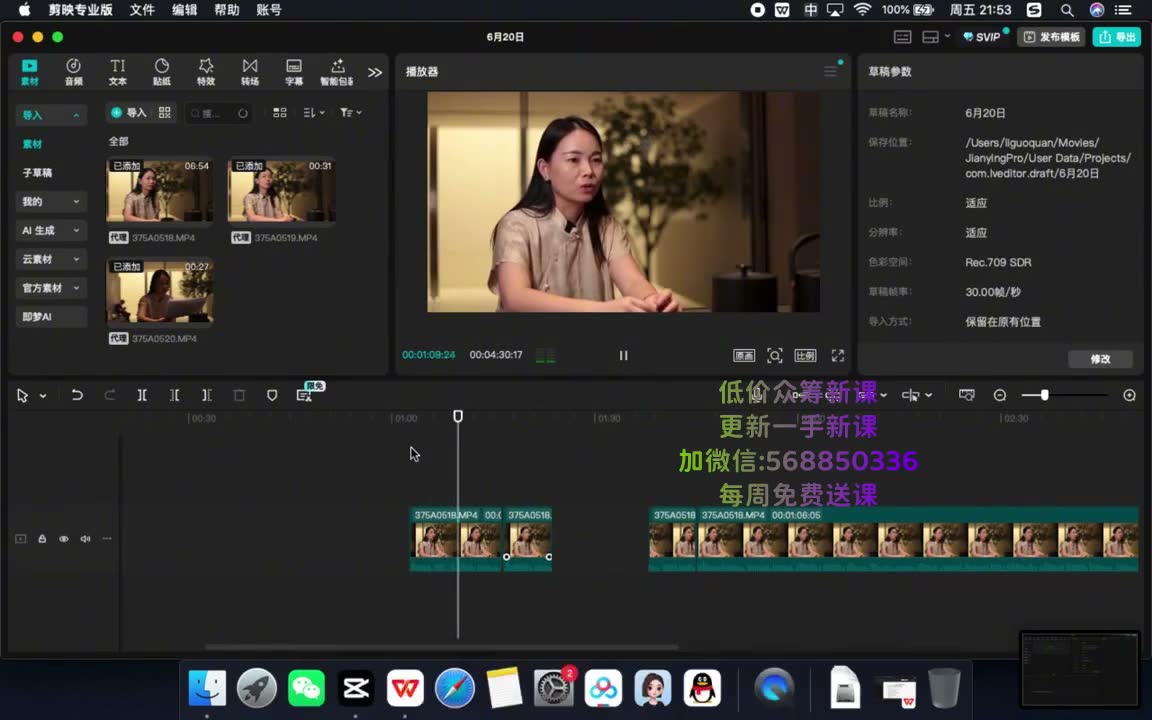Open the SVIP membership button
The image size is (1152, 720).
982,37
